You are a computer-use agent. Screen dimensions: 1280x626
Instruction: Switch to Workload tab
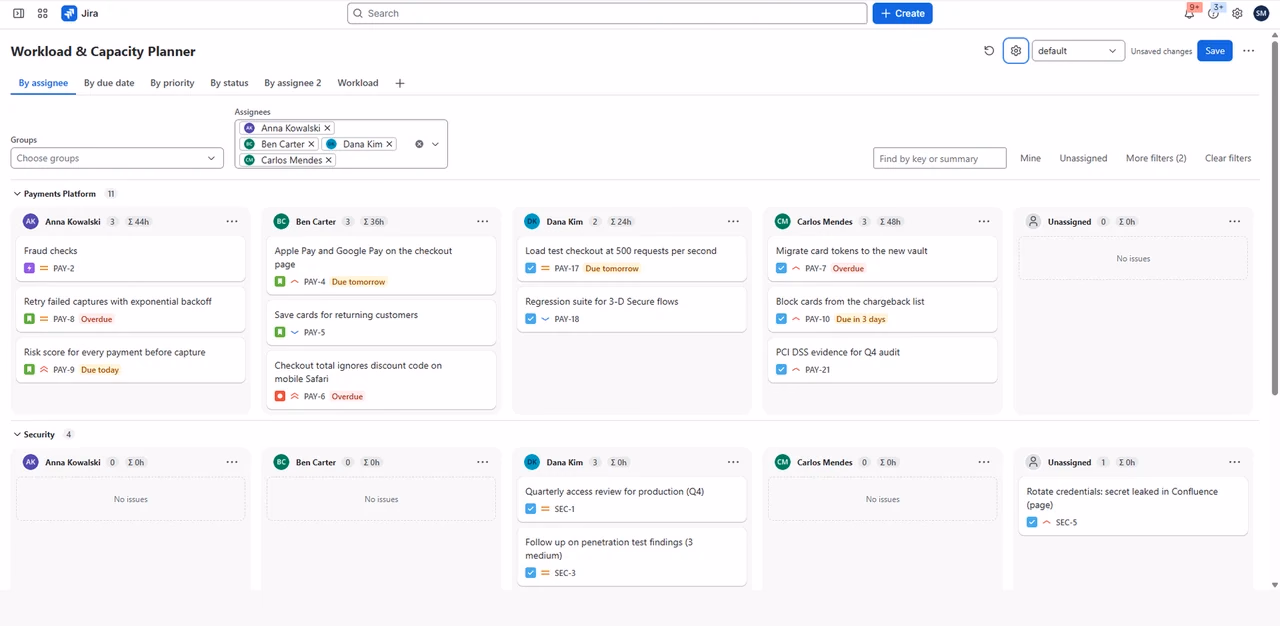point(358,83)
